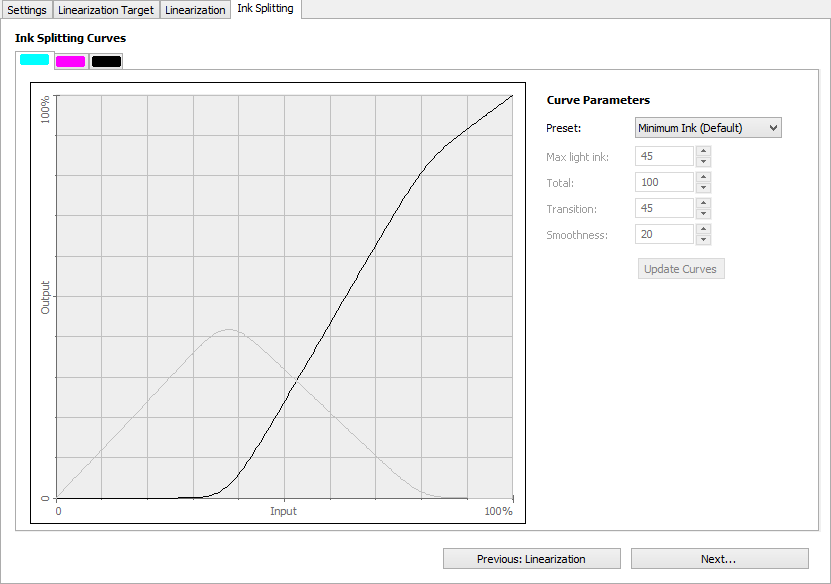Select the magenta ink curve tab
This screenshot has width=831, height=584.
[x=70, y=61]
